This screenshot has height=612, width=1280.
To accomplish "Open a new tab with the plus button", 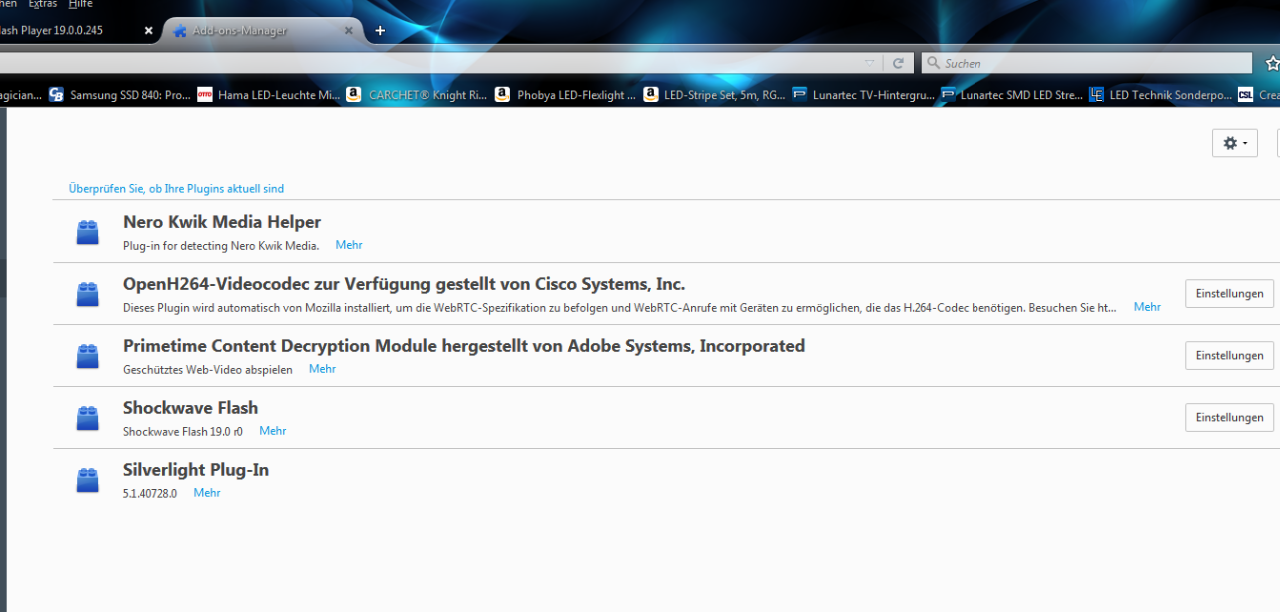I will (380, 31).
